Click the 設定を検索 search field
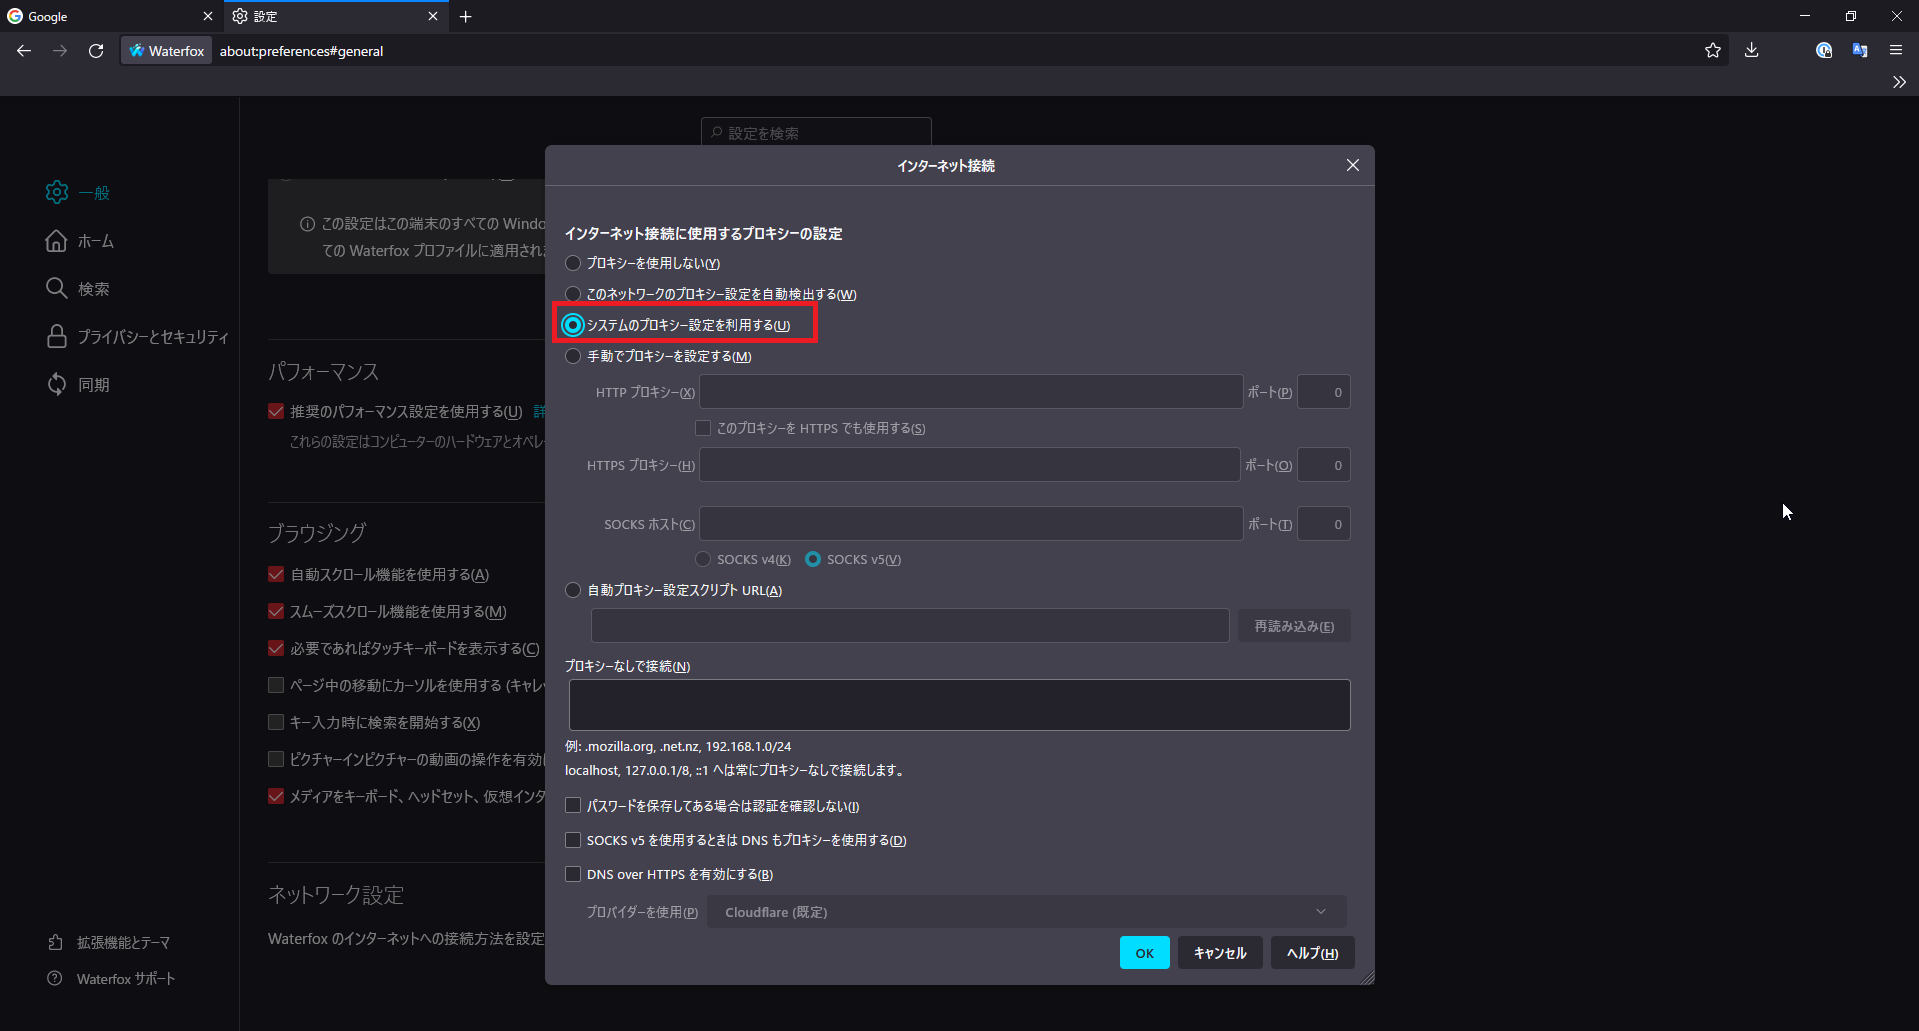This screenshot has width=1919, height=1031. click(816, 133)
